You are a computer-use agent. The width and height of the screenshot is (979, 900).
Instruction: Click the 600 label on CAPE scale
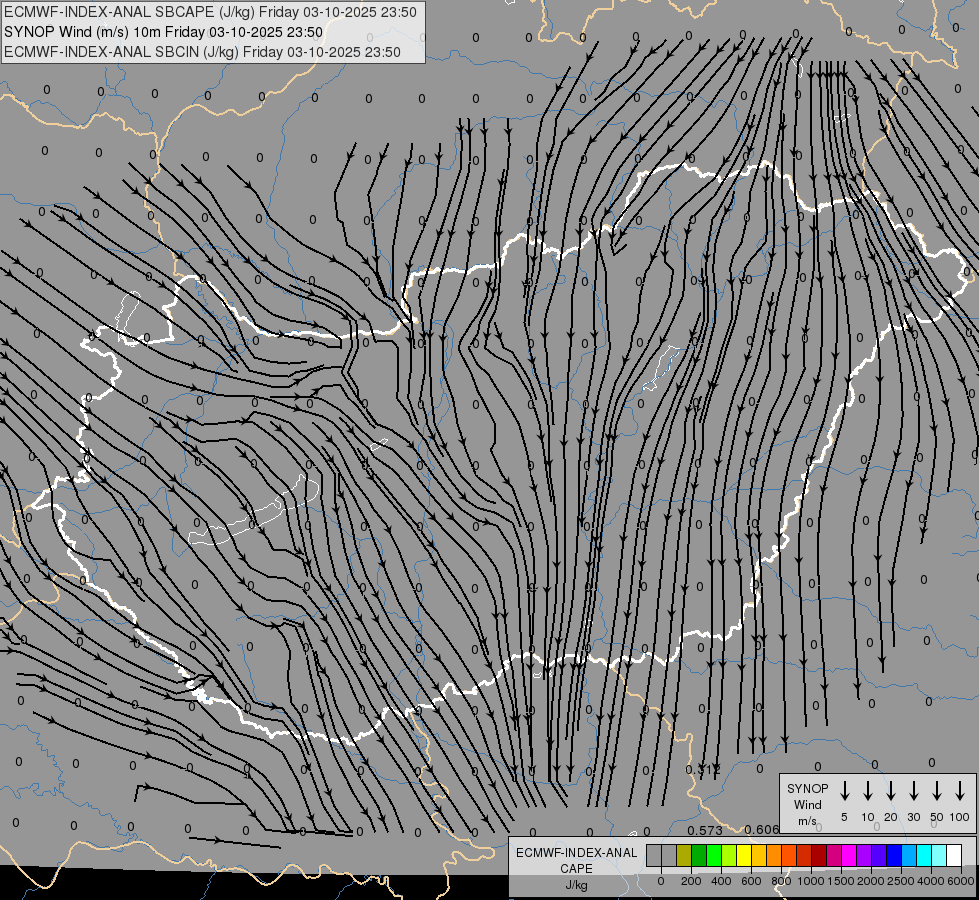coord(751,881)
